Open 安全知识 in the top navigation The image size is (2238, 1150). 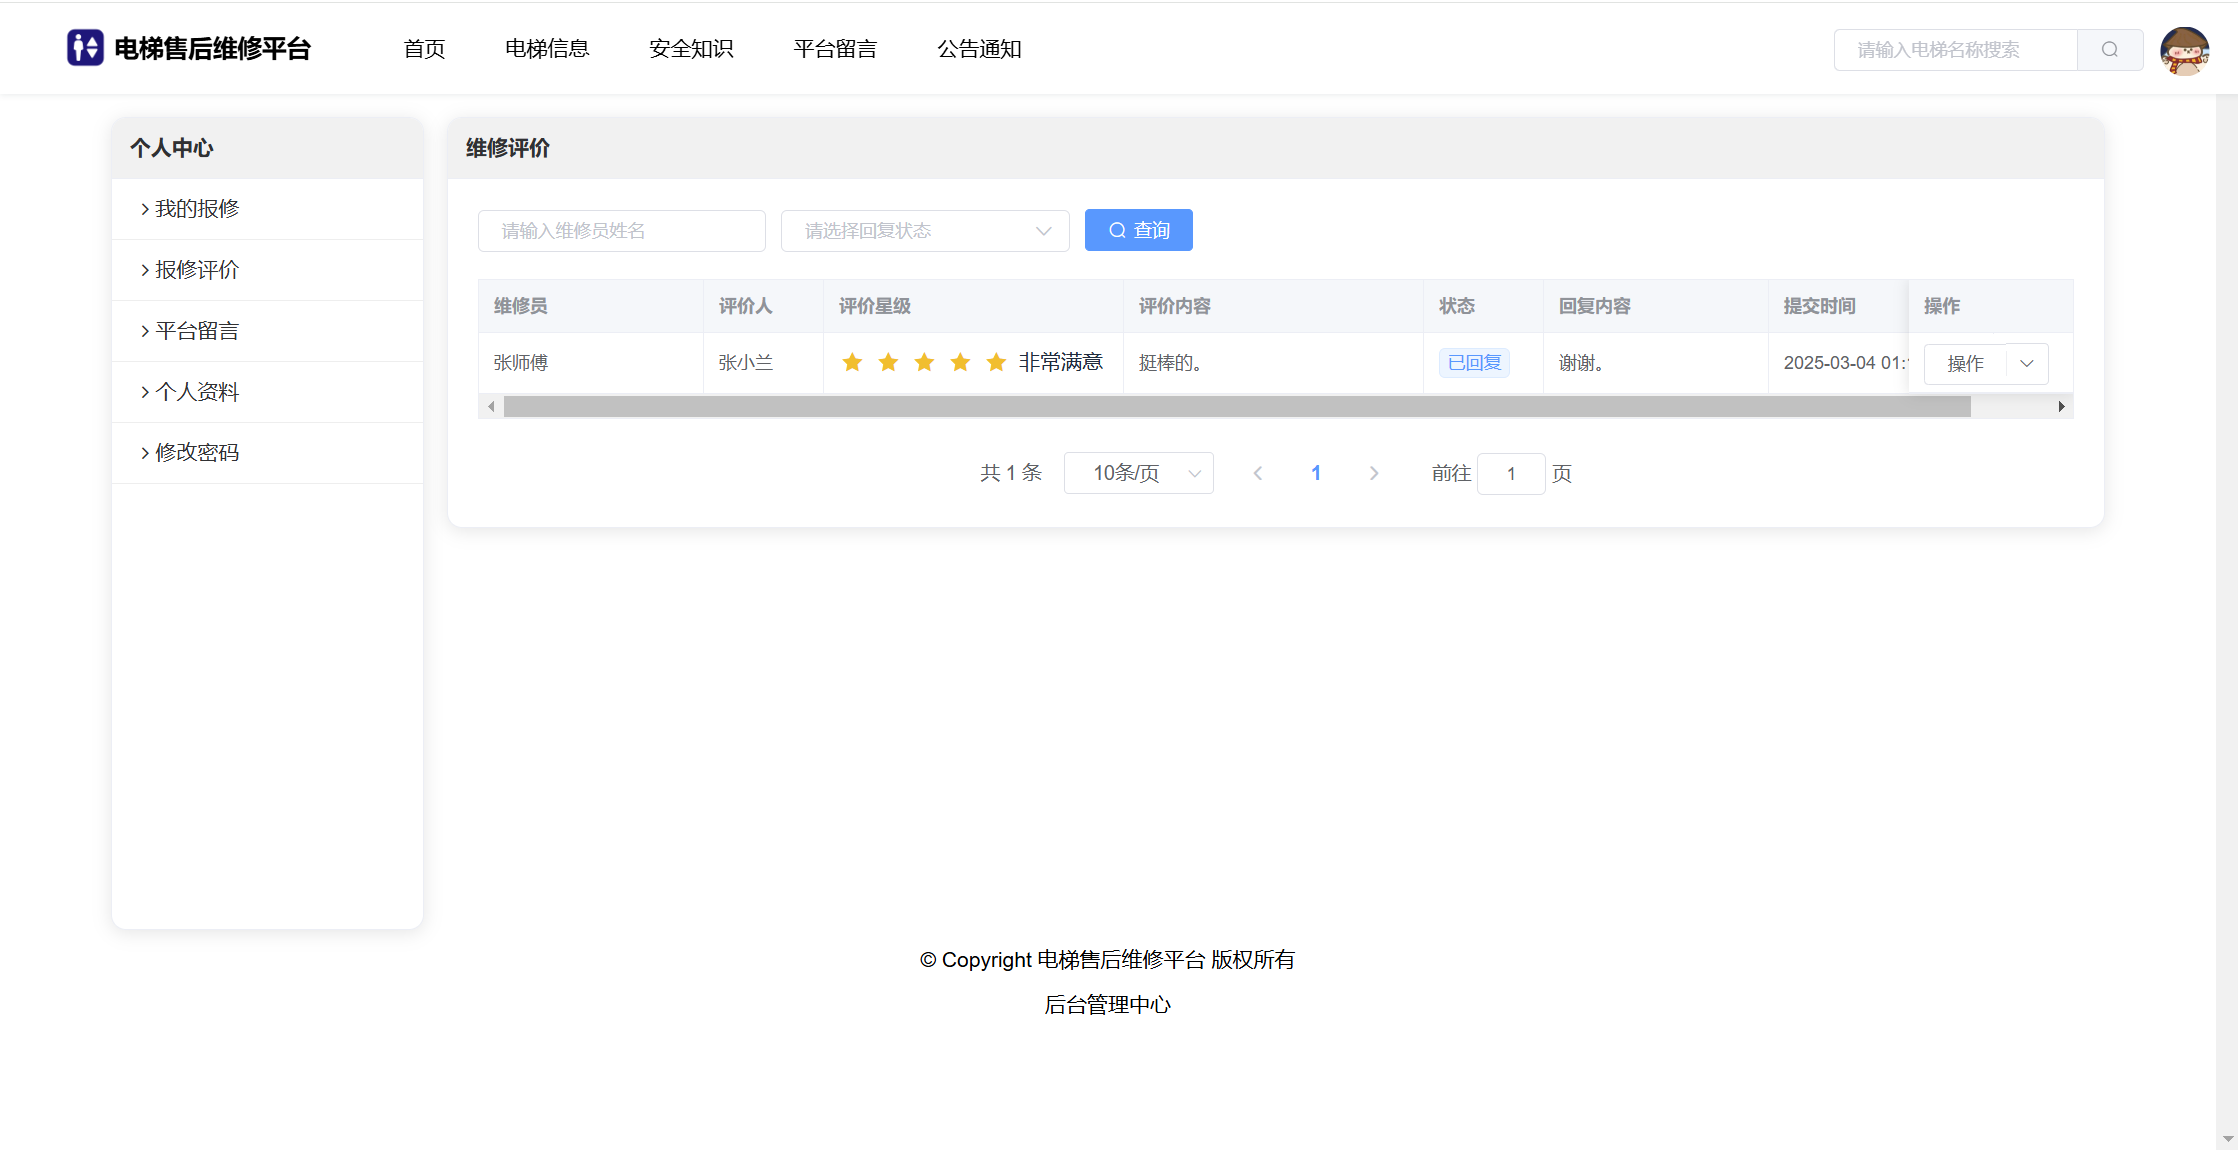[x=691, y=49]
